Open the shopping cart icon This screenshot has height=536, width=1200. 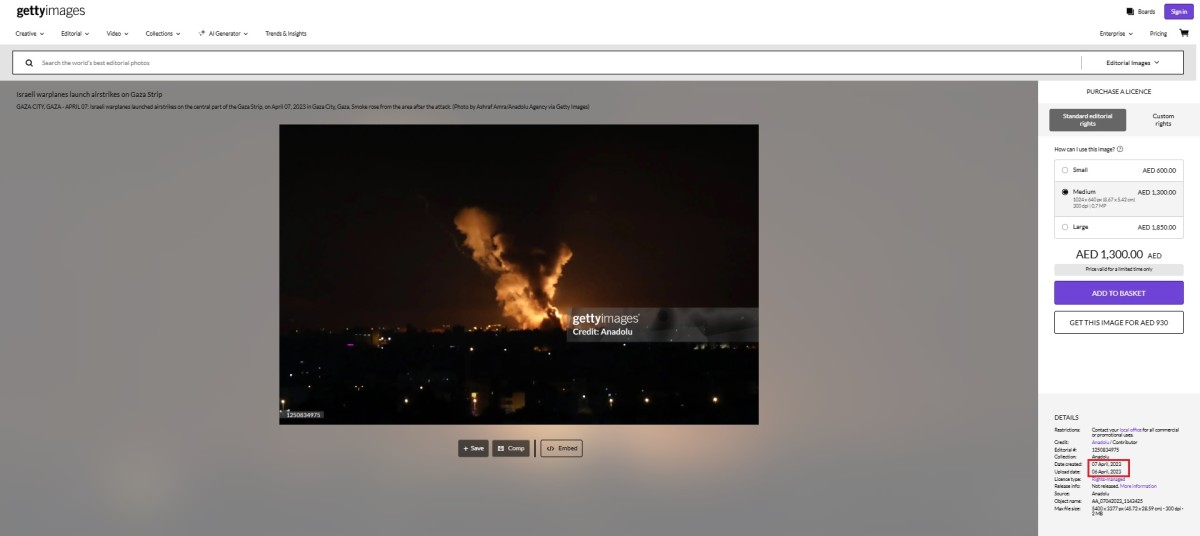point(1184,33)
